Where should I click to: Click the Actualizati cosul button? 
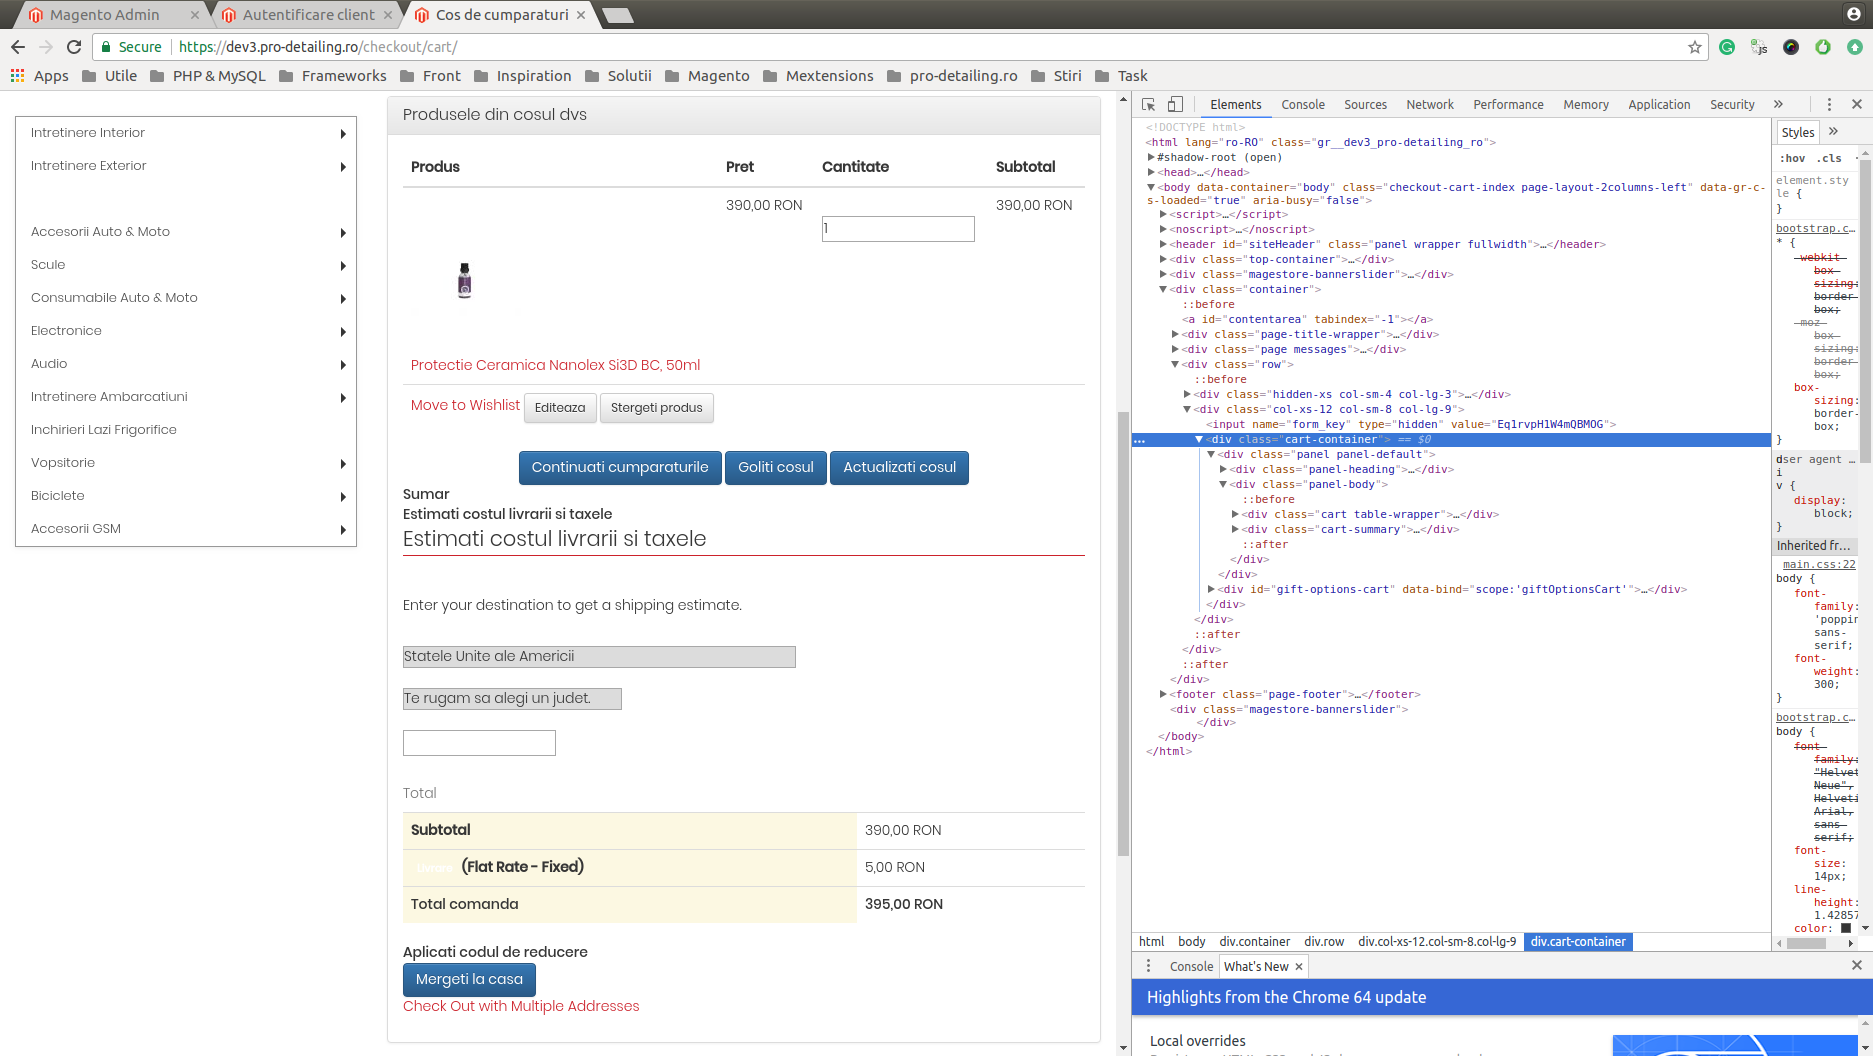pos(899,468)
